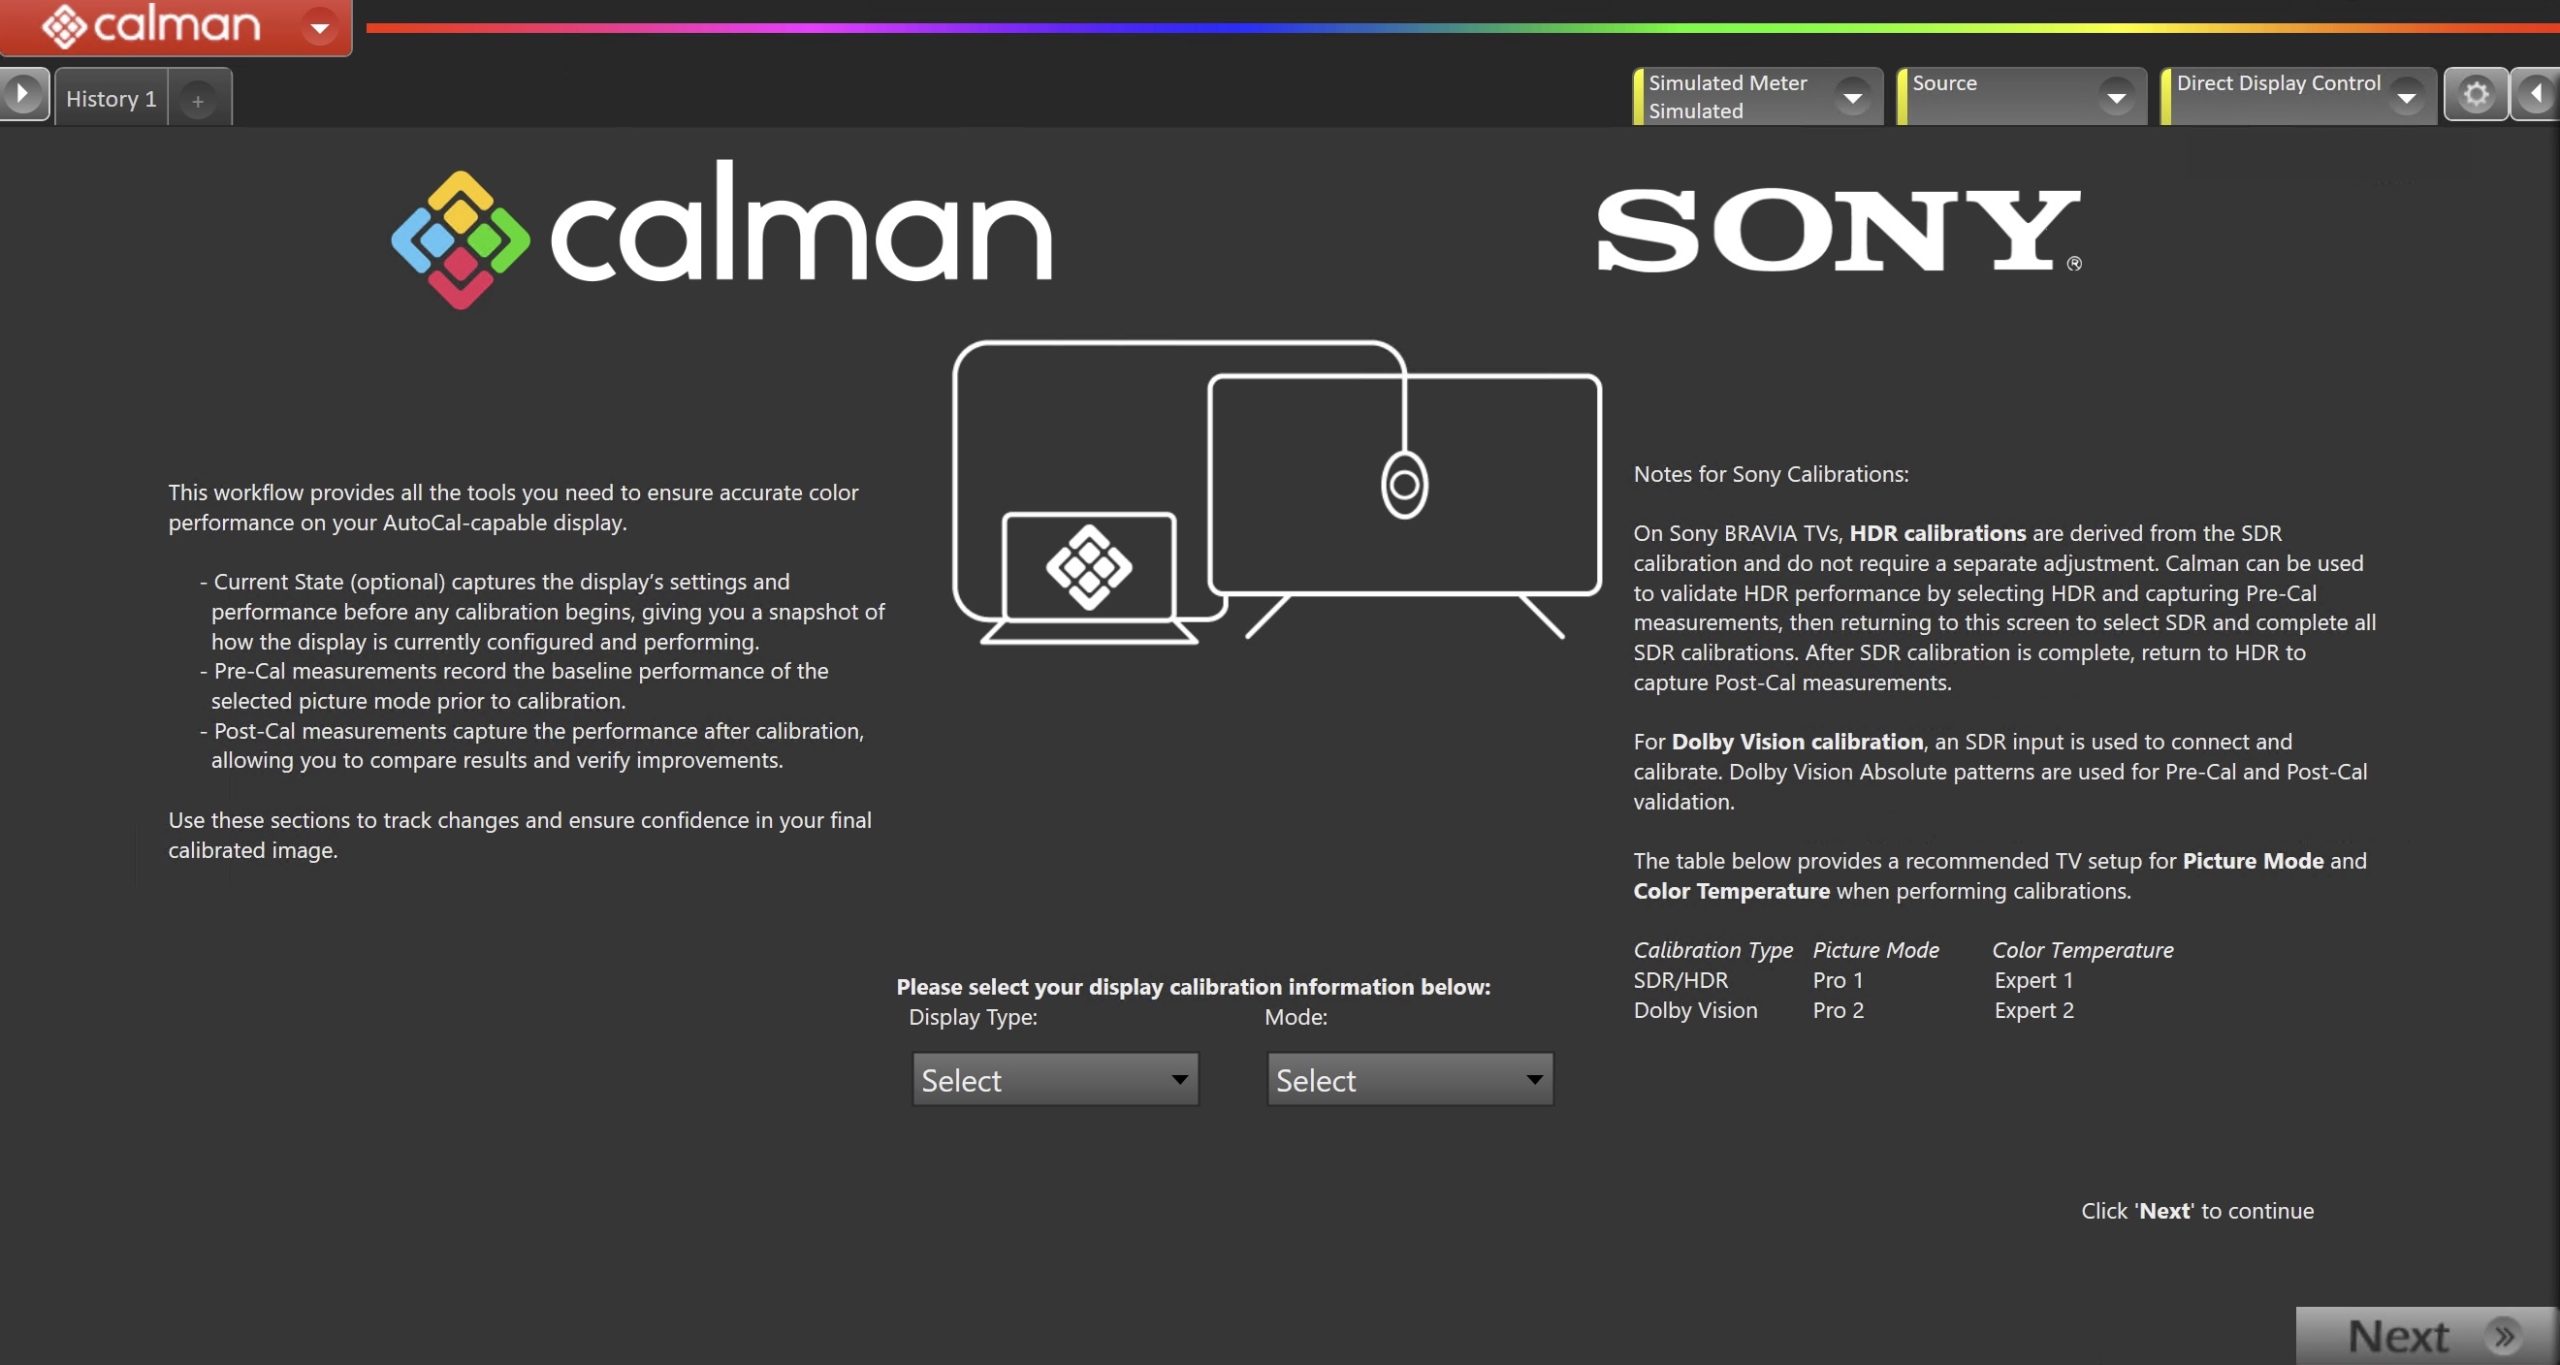Click the double chevron on Next button

coord(2504,1336)
